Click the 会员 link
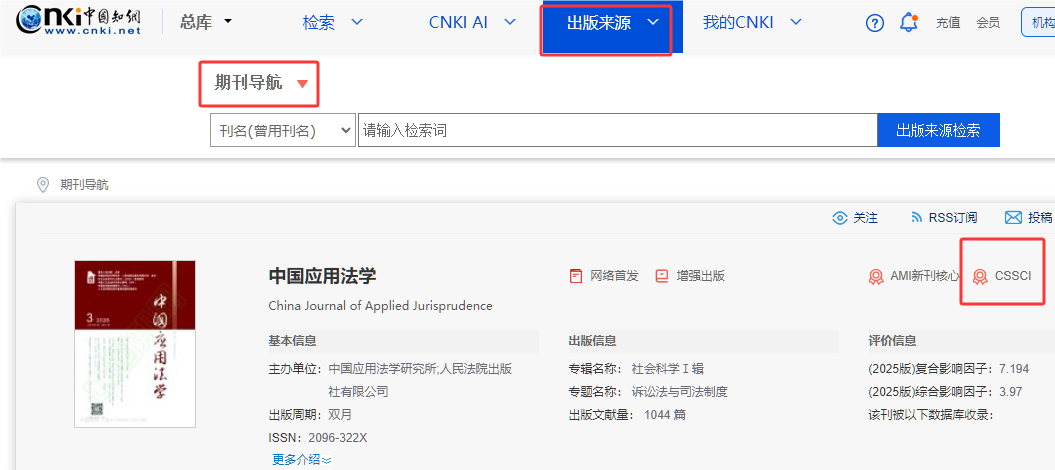Viewport: 1055px width, 470px height. (x=988, y=23)
